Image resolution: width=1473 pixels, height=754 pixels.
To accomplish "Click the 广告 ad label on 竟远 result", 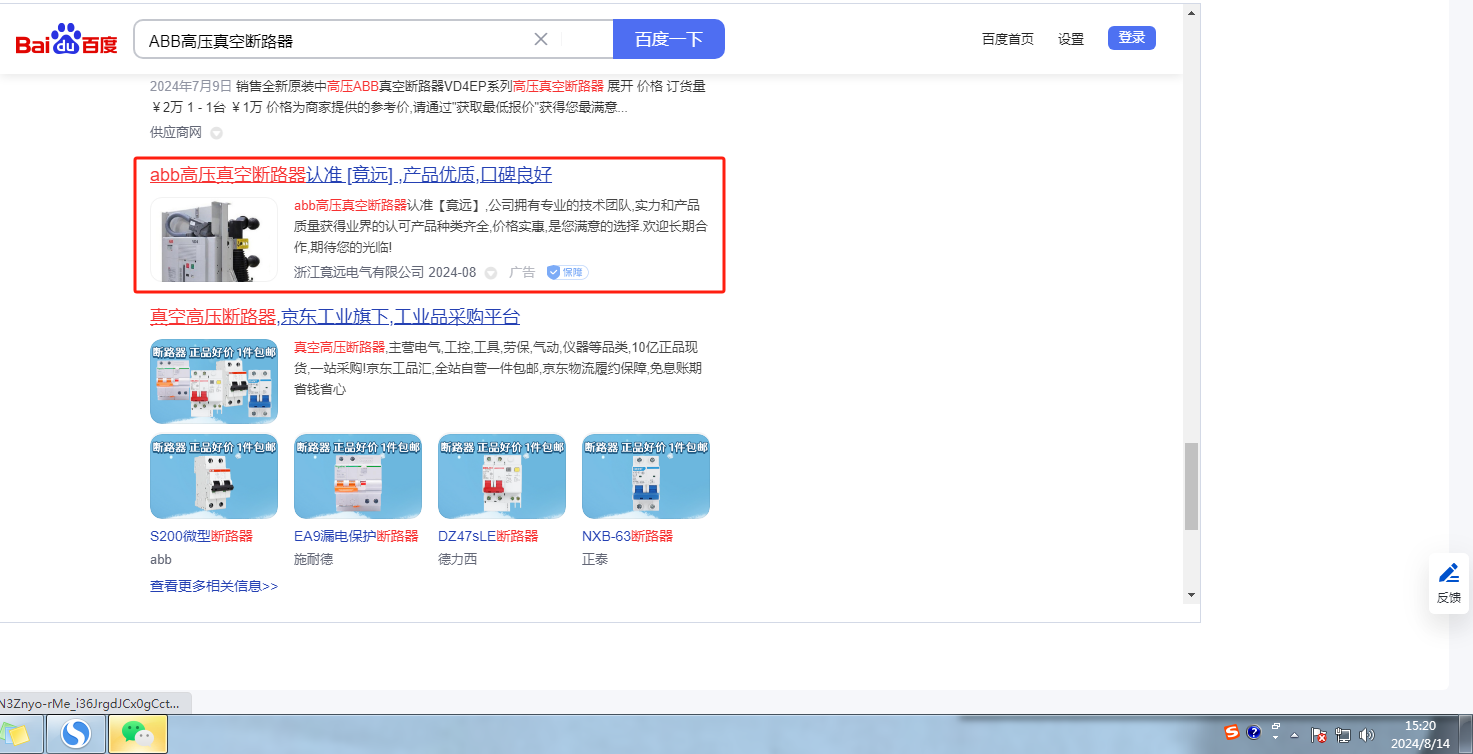I will pyautogui.click(x=522, y=272).
